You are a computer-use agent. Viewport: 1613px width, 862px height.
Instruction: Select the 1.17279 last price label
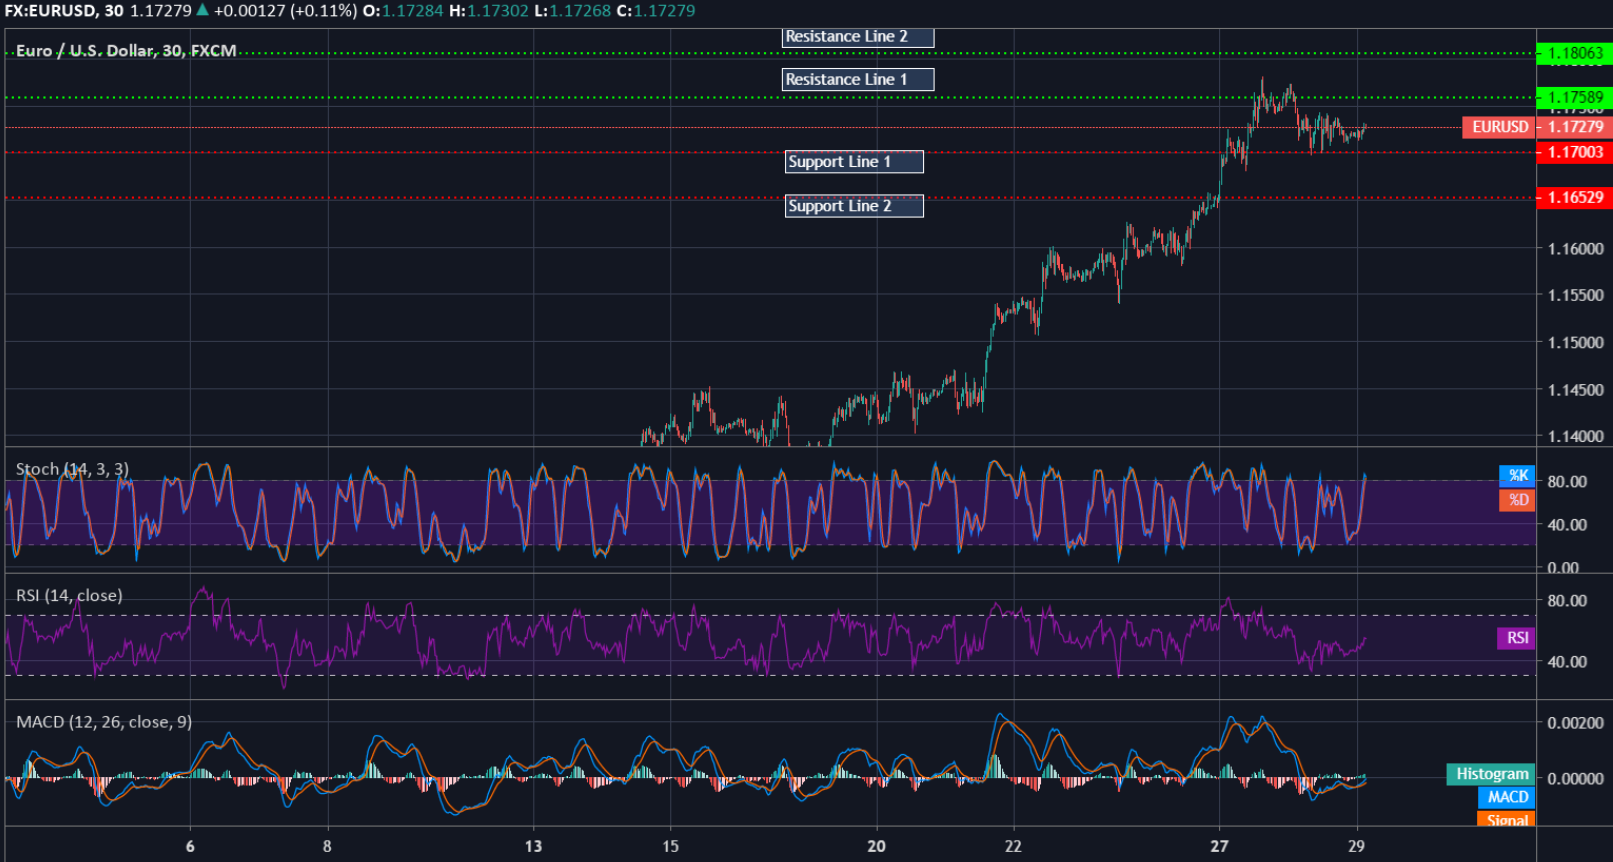[x=1574, y=127]
